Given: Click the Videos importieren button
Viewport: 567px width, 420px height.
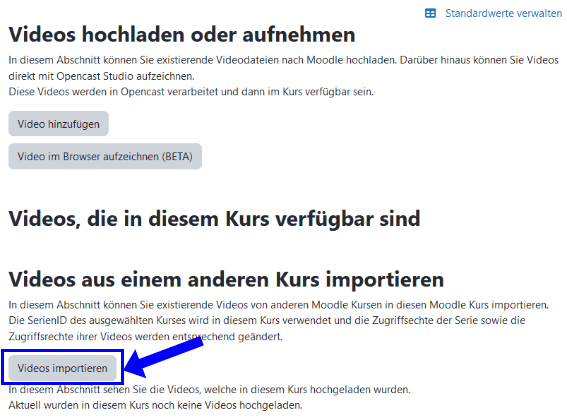Looking at the screenshot, I should (63, 368).
